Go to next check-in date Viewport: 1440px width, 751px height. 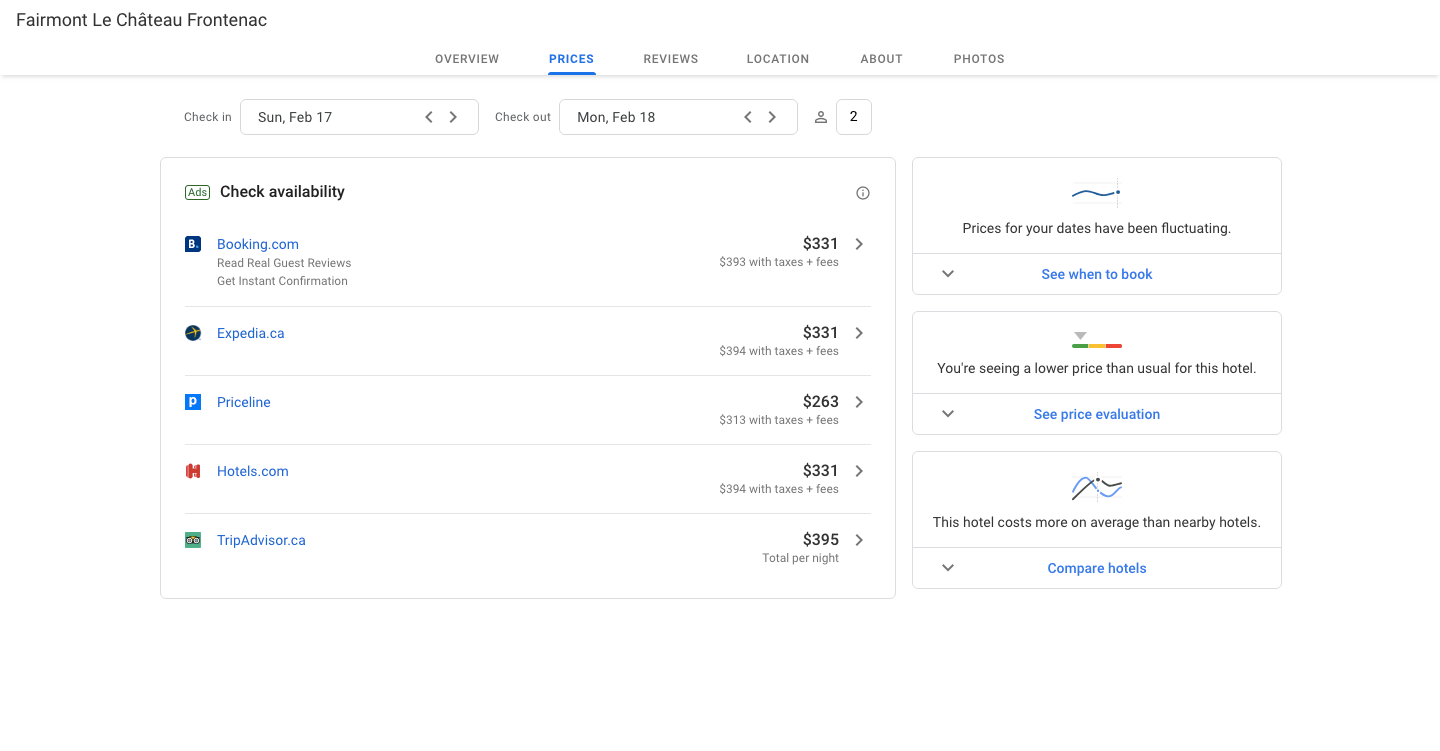[x=453, y=117]
